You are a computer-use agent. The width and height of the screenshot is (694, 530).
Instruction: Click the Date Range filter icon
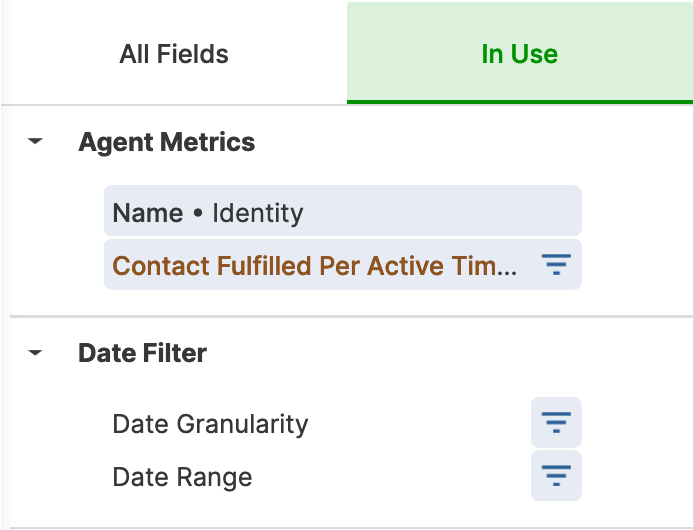click(x=556, y=476)
